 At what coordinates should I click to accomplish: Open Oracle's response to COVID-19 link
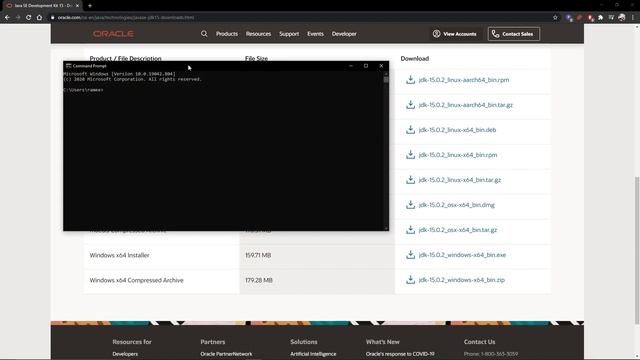click(x=400, y=354)
